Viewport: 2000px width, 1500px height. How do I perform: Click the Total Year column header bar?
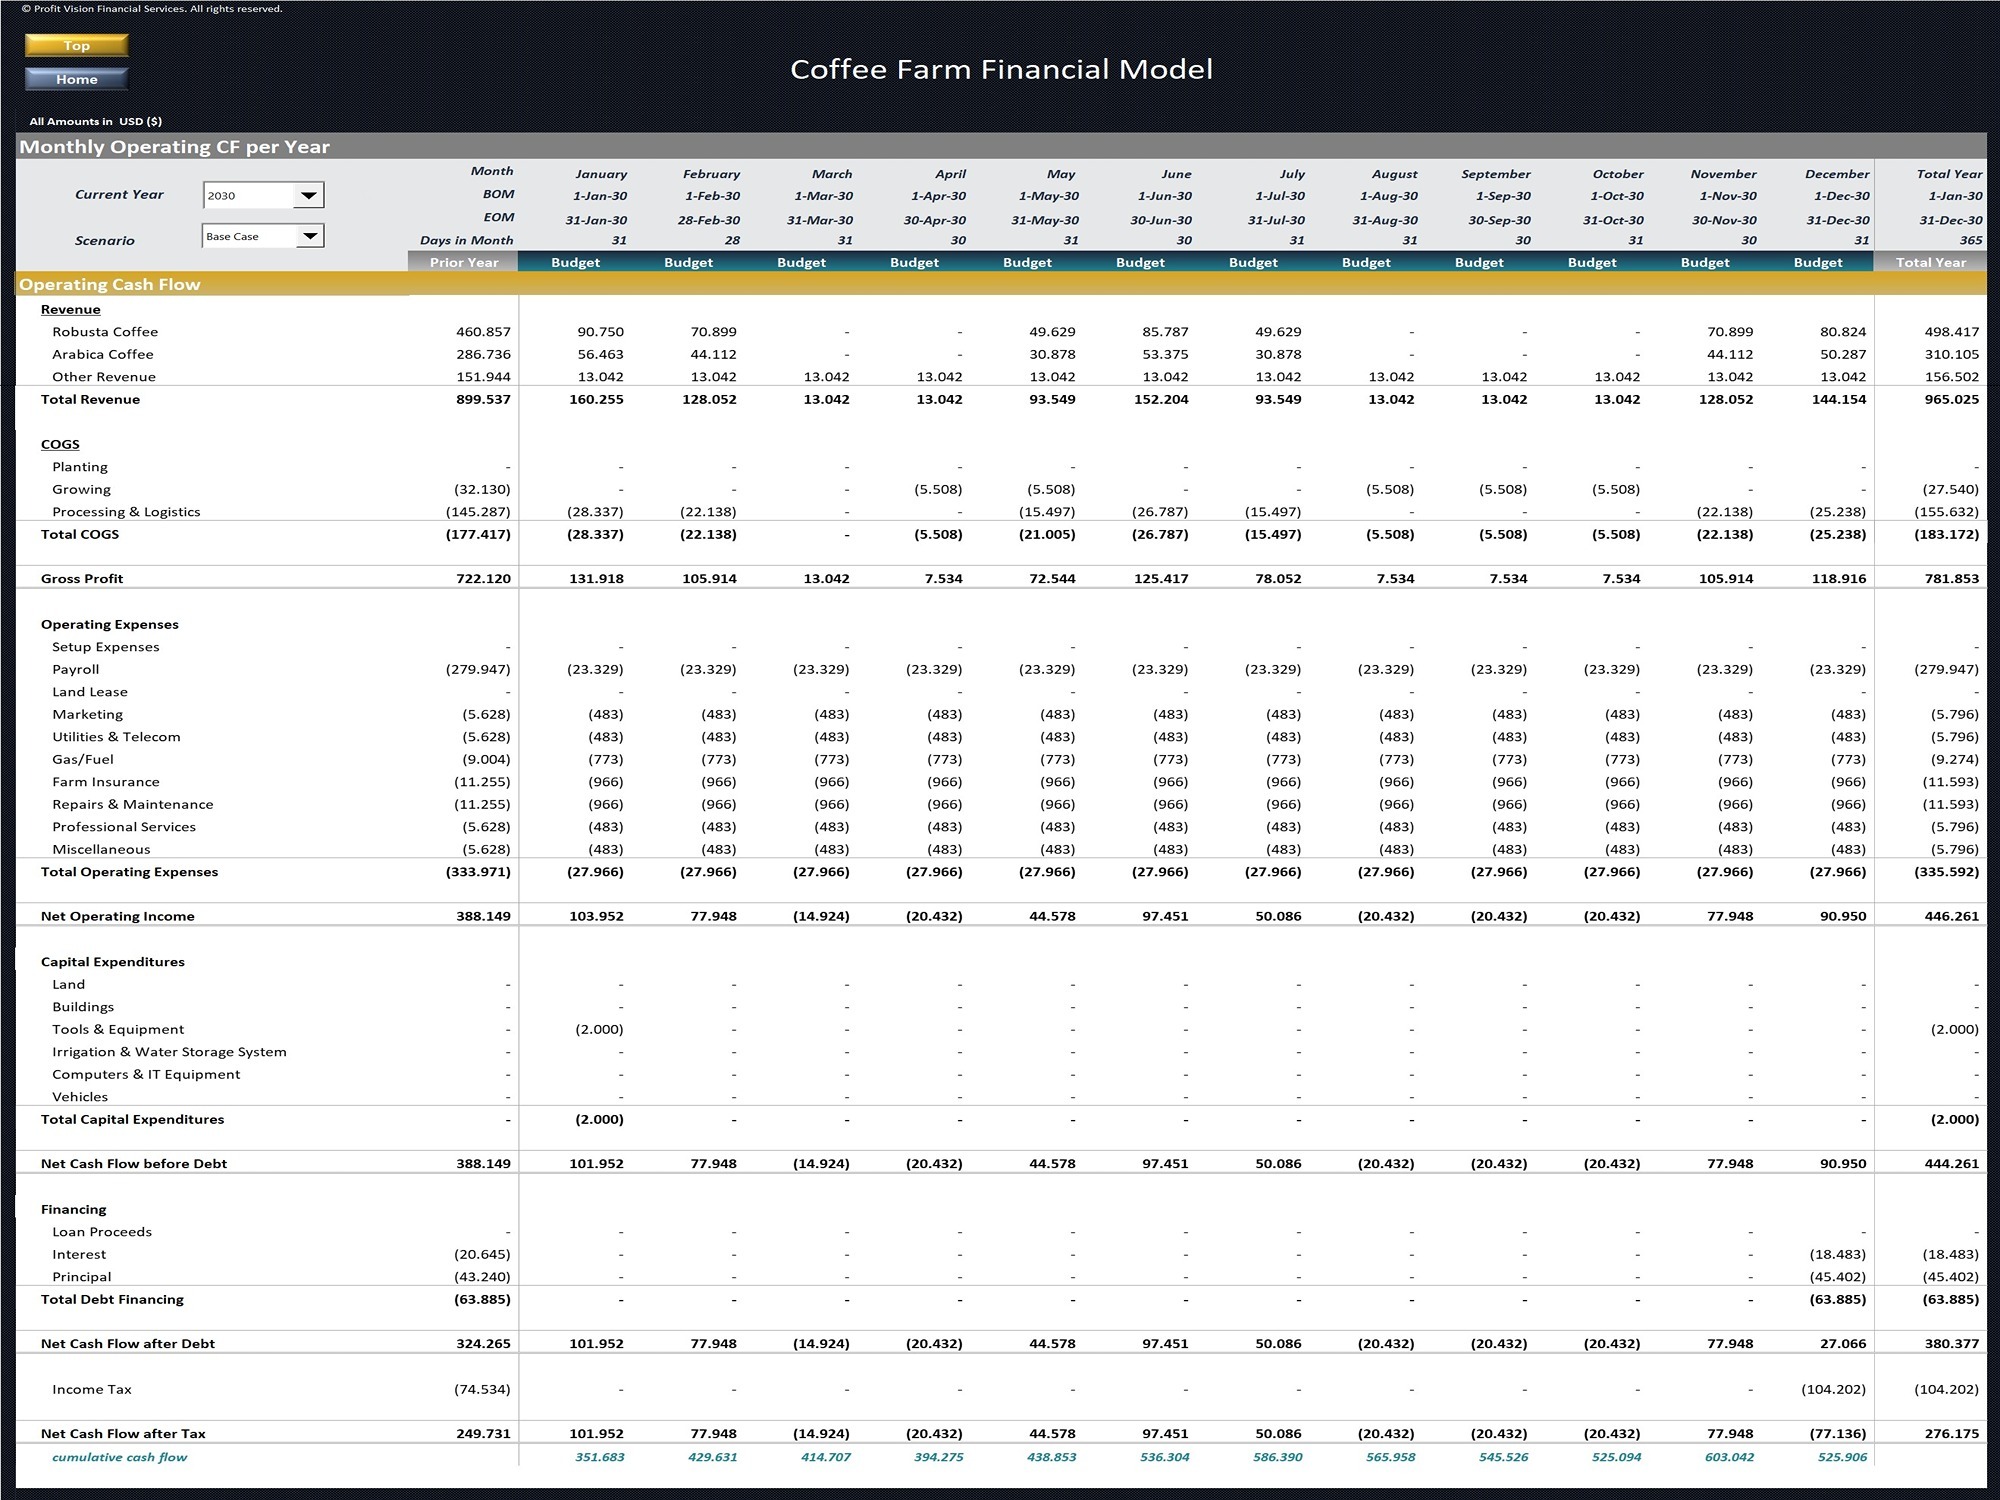tap(1930, 262)
